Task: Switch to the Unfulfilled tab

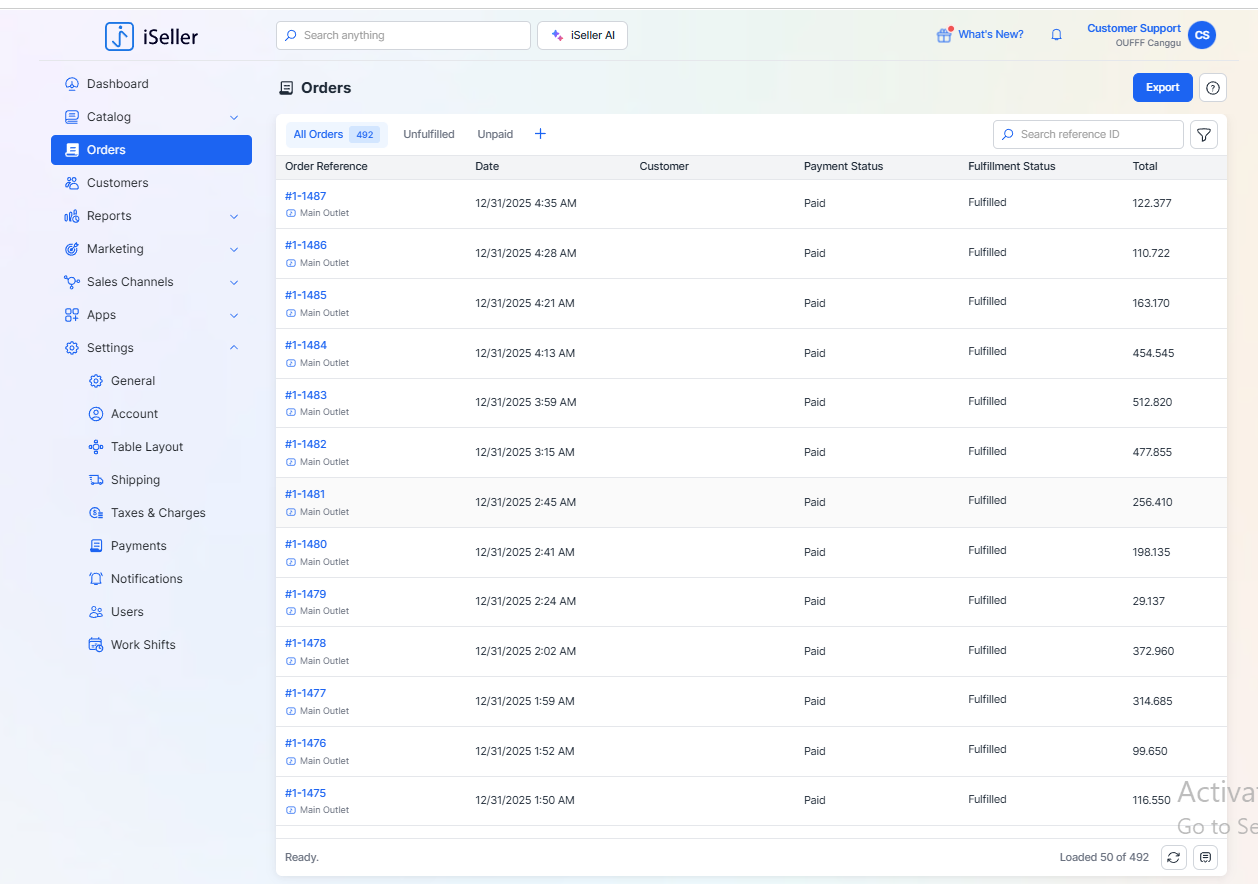Action: tap(428, 134)
